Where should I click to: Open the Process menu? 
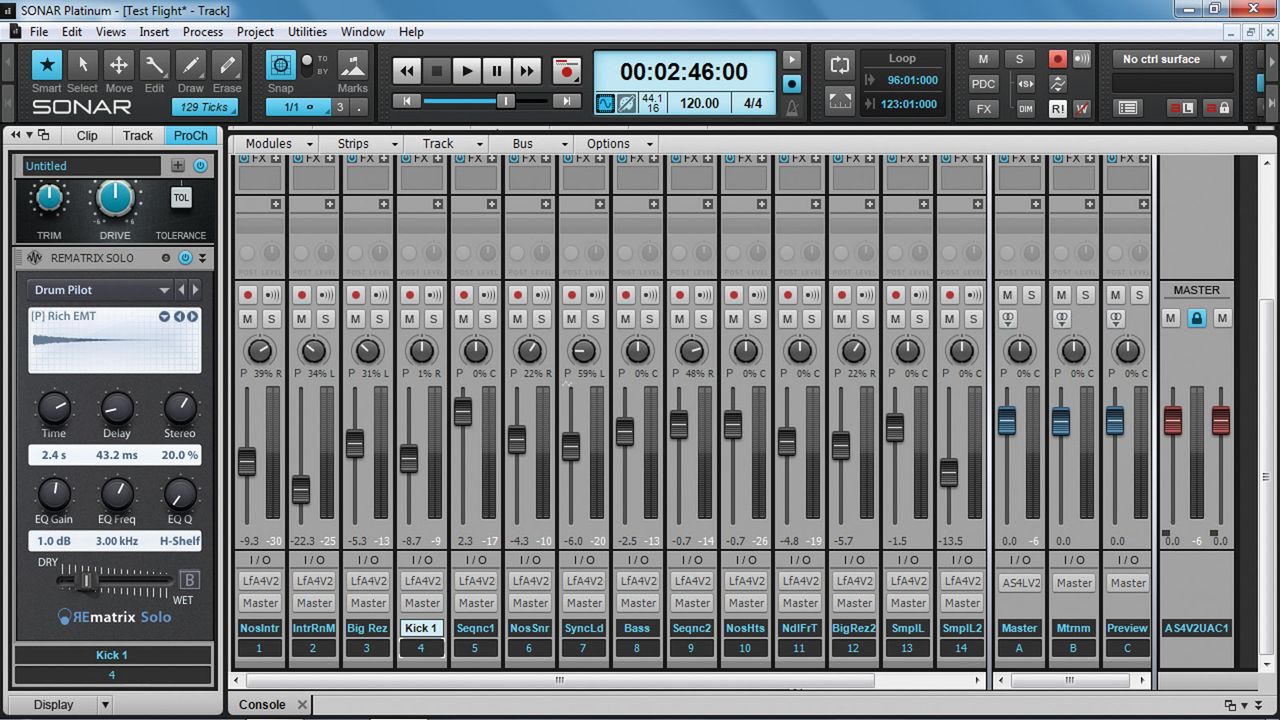click(x=203, y=32)
